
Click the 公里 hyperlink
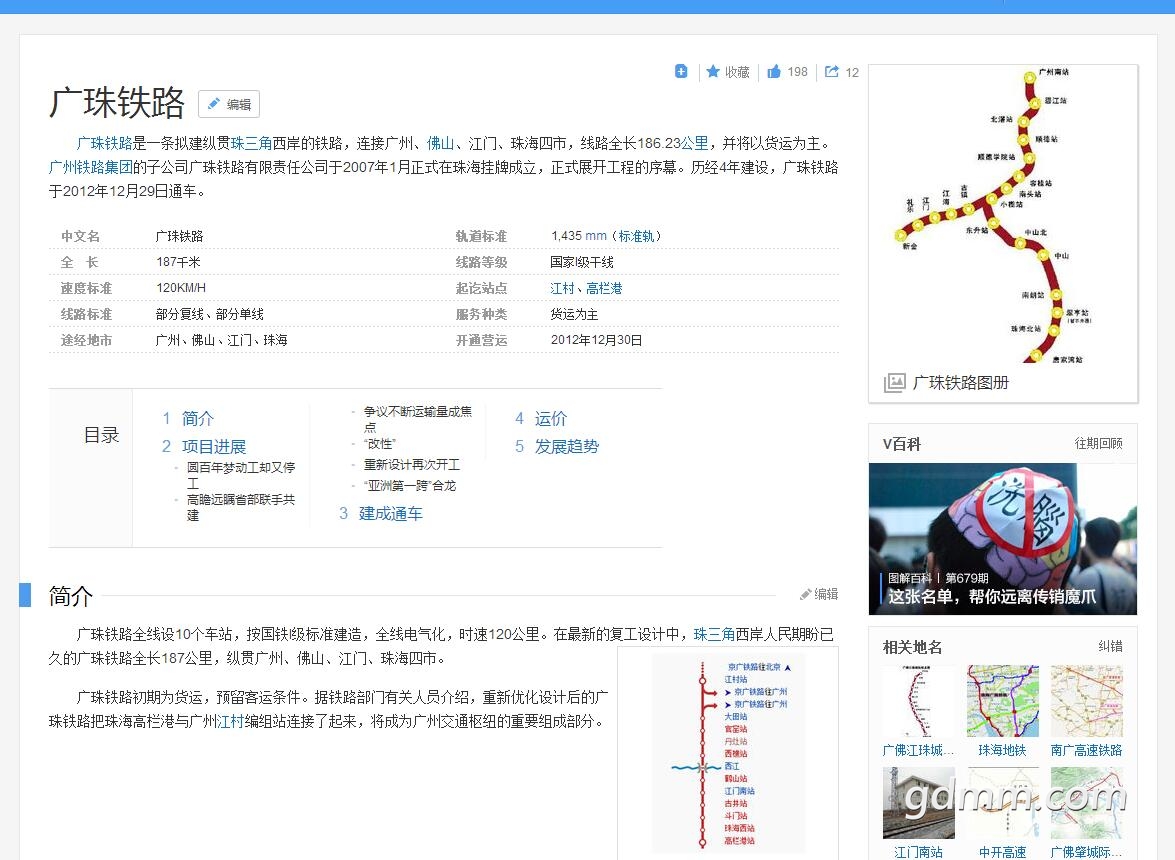pos(695,143)
